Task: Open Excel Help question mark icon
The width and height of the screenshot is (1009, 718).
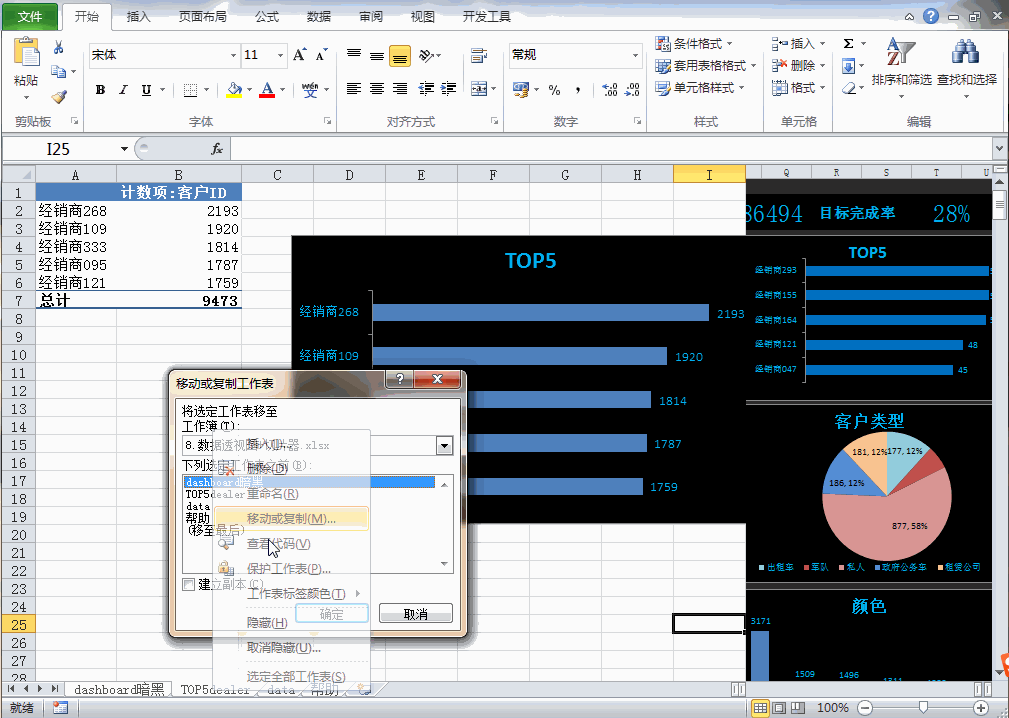Action: (x=930, y=16)
